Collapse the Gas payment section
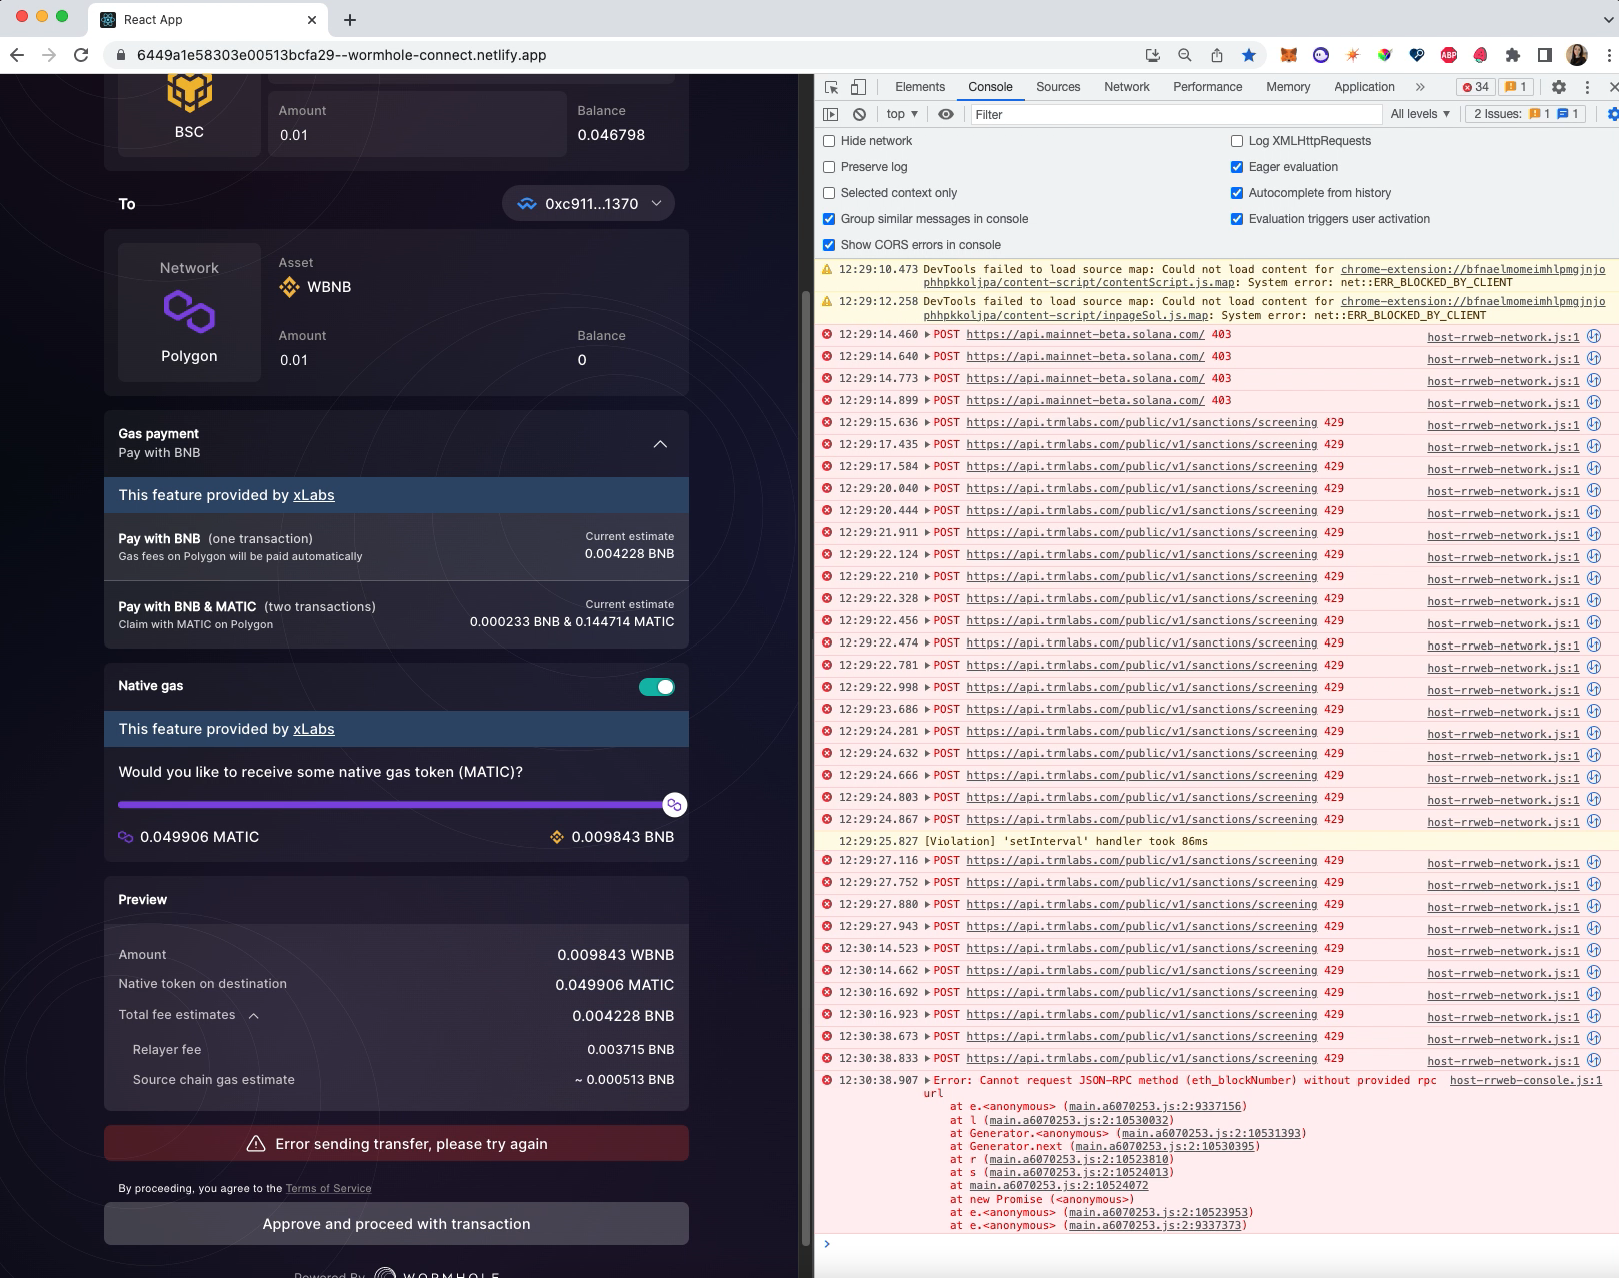 [x=660, y=443]
